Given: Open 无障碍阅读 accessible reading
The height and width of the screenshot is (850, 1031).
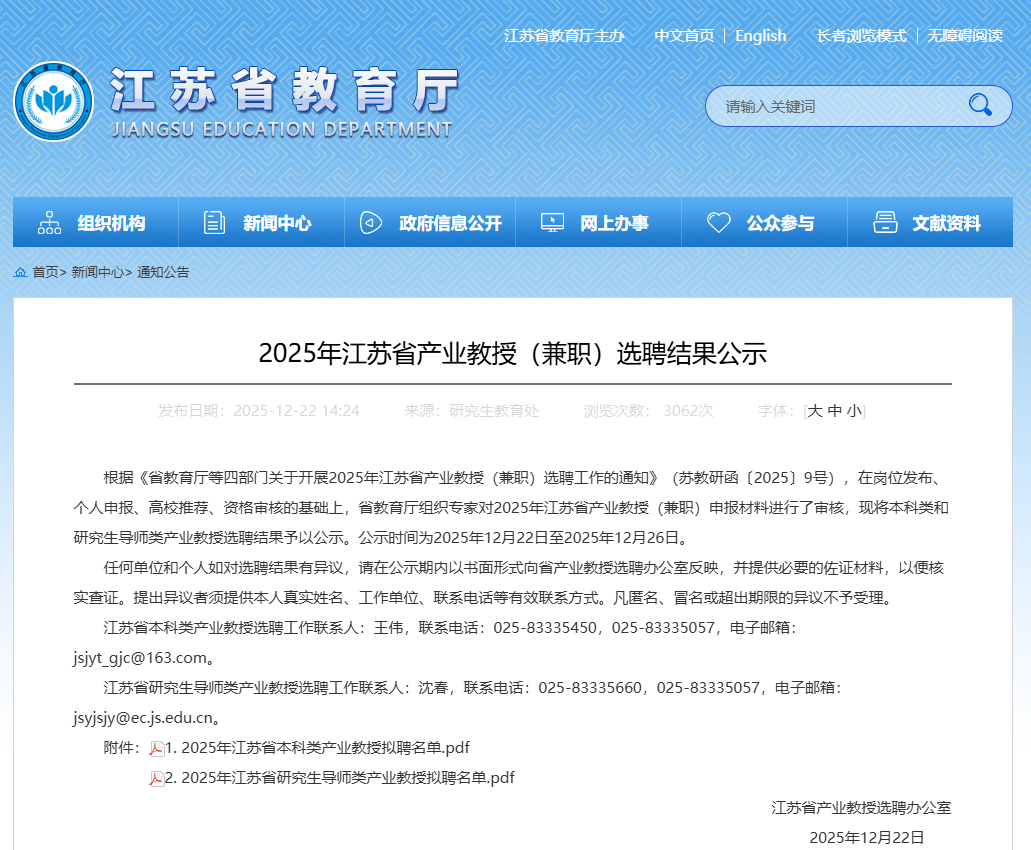Looking at the screenshot, I should coord(963,36).
